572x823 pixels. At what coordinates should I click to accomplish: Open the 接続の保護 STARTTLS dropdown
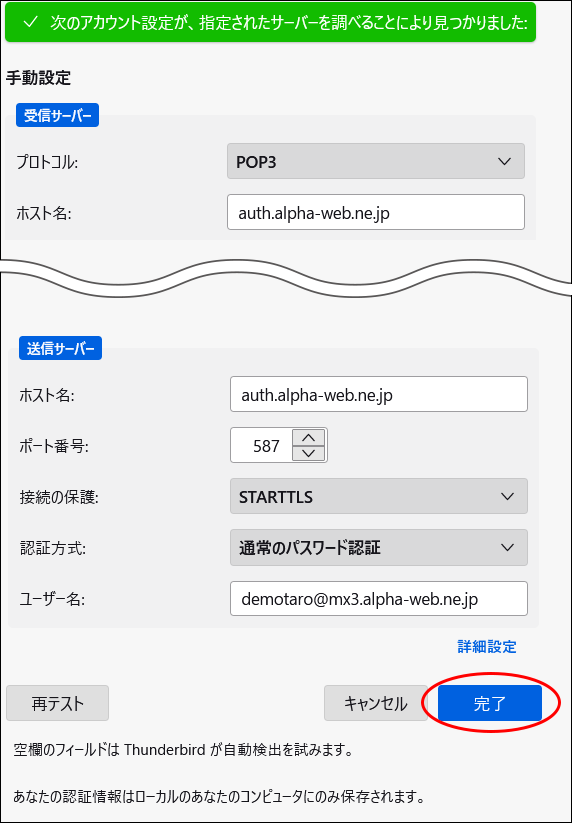tap(379, 496)
